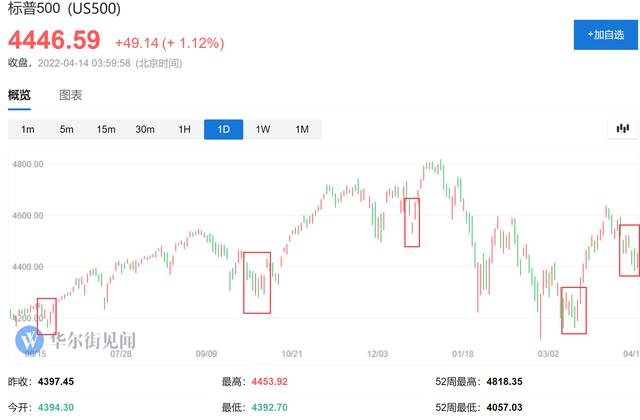Select the active 1D interval

(224, 129)
